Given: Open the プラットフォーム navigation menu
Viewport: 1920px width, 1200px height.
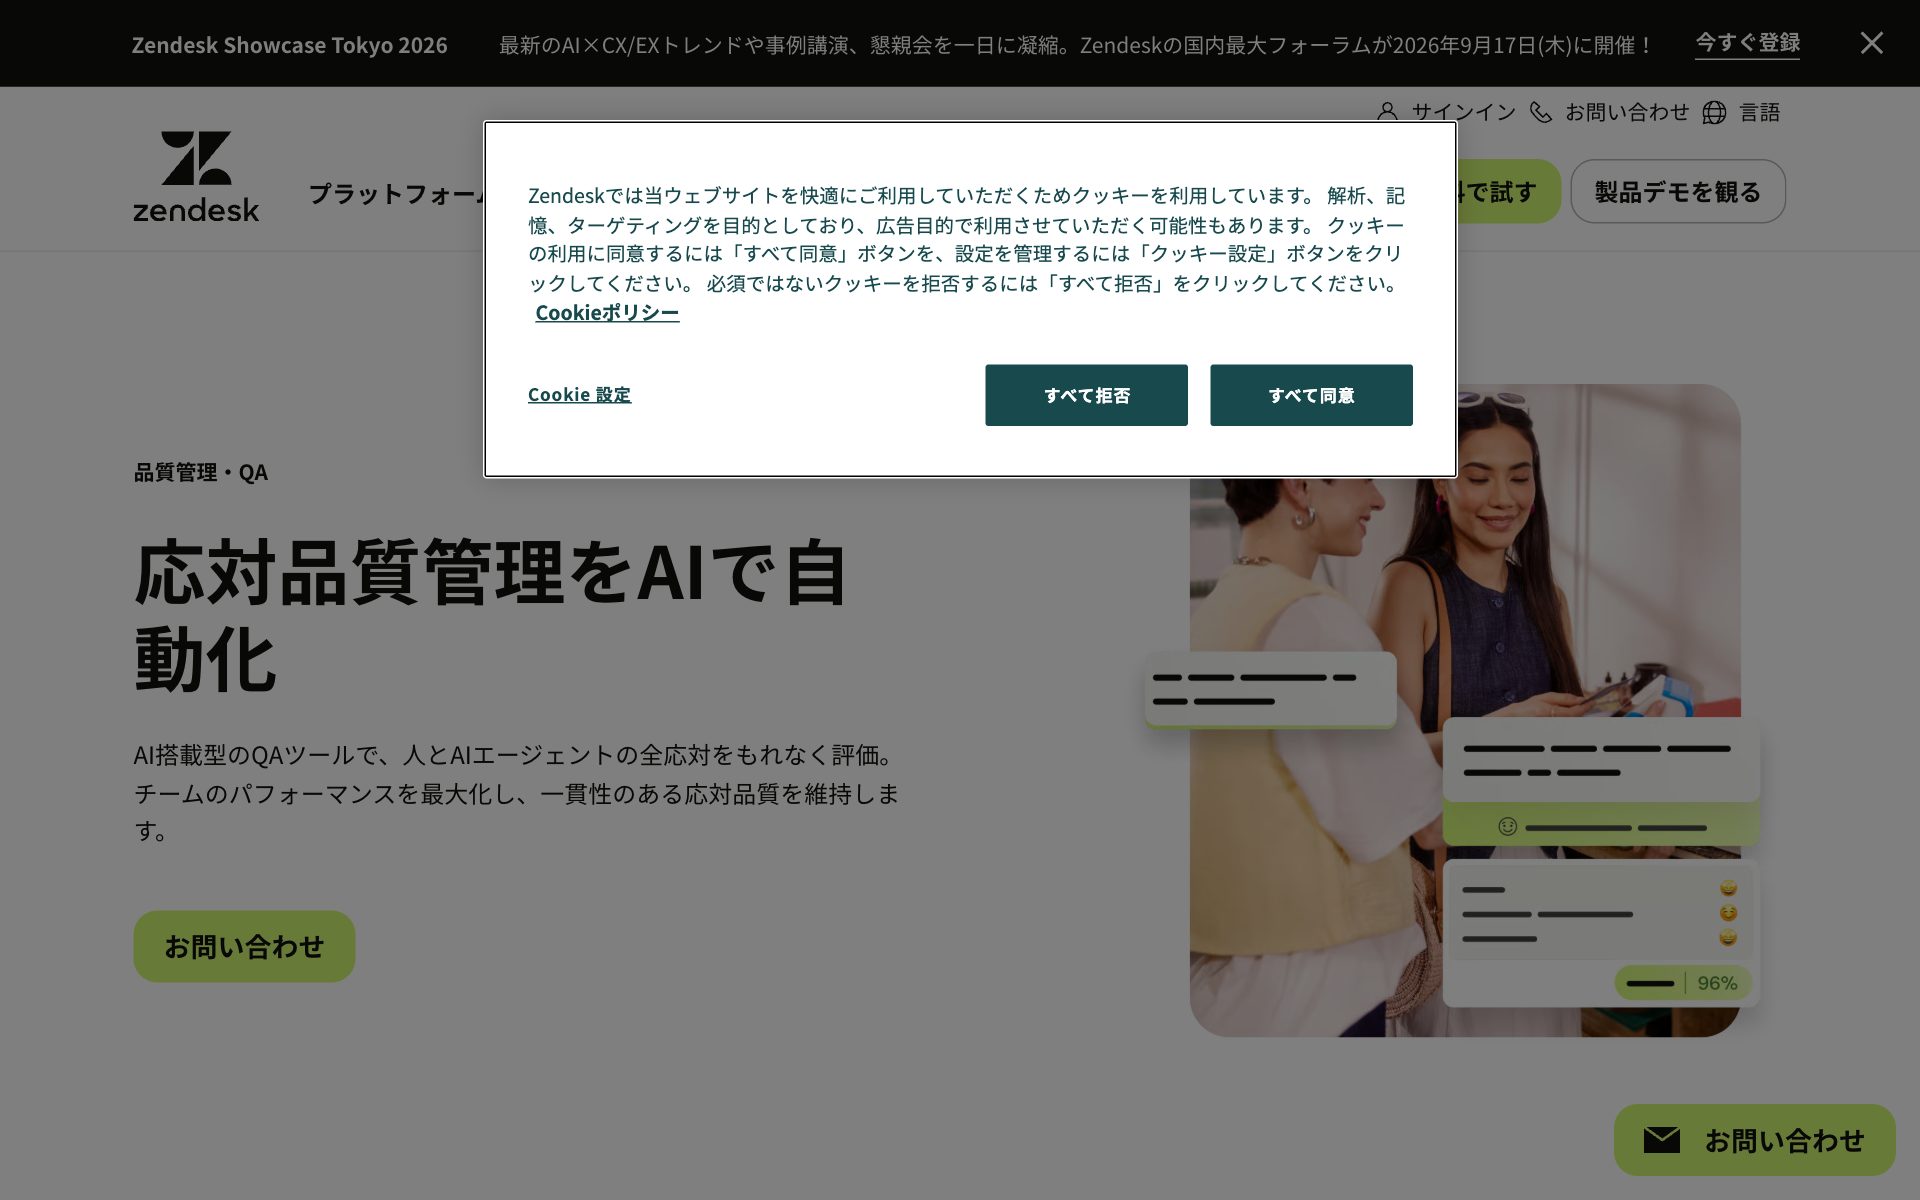Looking at the screenshot, I should click(396, 193).
